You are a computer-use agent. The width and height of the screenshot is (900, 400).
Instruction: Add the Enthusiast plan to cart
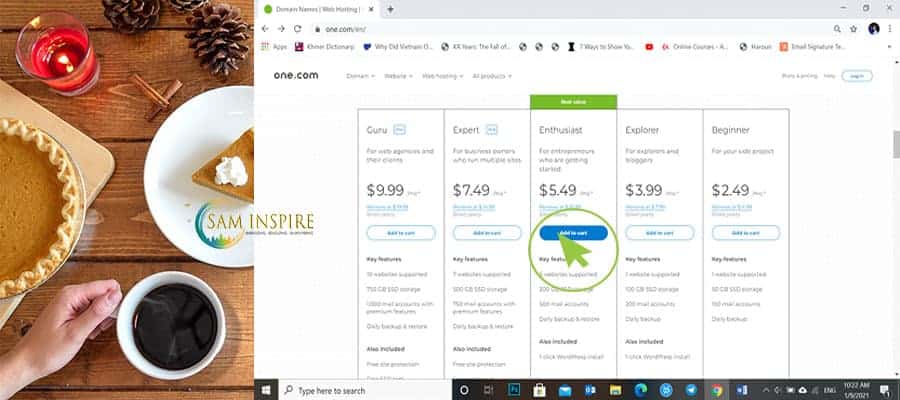click(x=573, y=233)
